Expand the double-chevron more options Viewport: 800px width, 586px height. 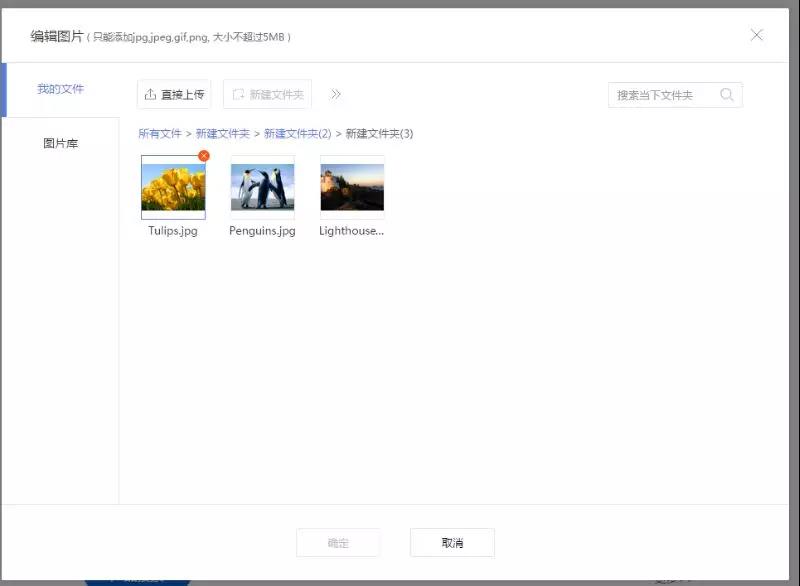pyautogui.click(x=335, y=94)
